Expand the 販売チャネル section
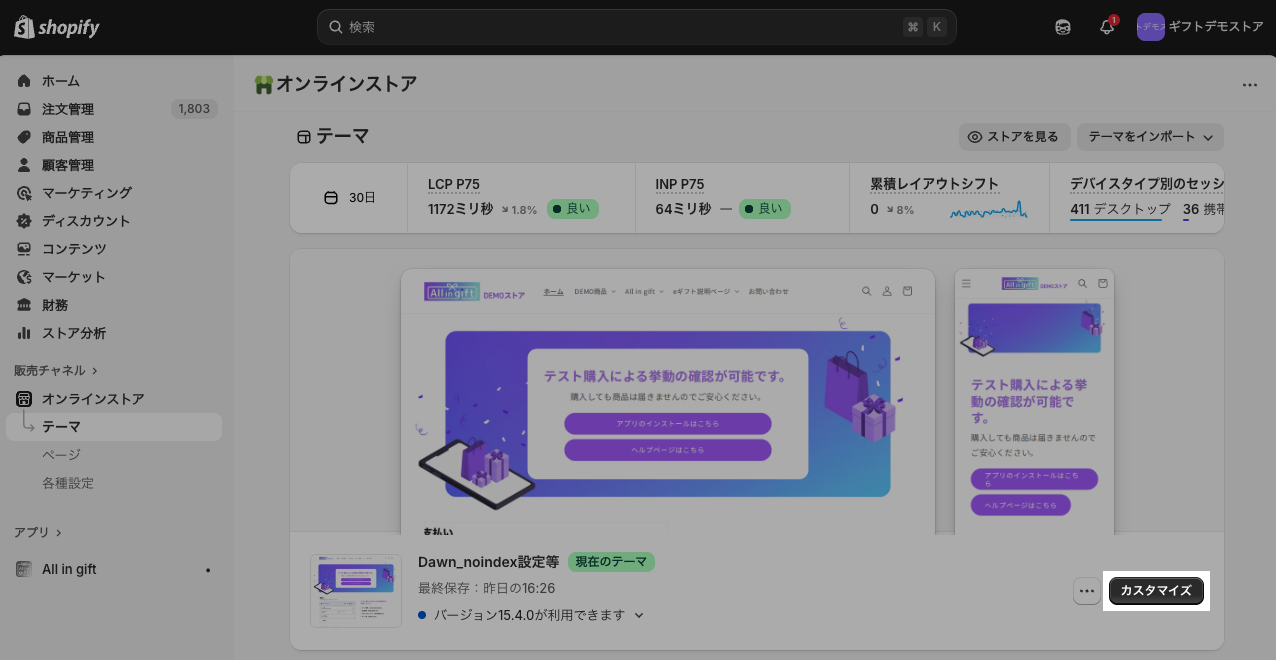The width and height of the screenshot is (1276, 660). [56, 370]
